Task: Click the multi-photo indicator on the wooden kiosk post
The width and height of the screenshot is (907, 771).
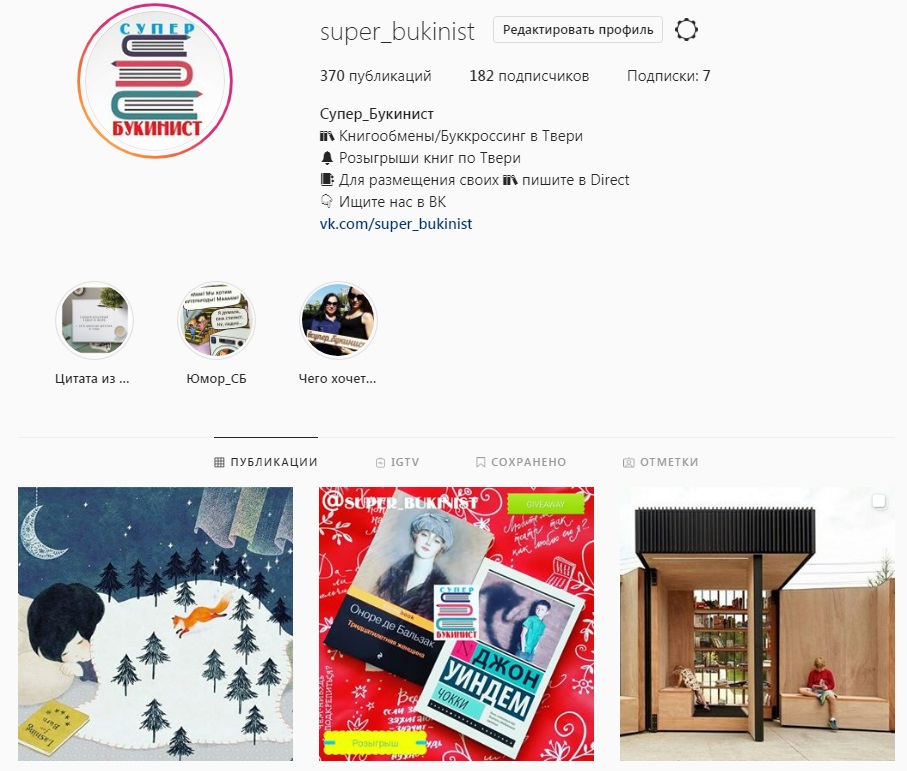Action: (x=879, y=501)
